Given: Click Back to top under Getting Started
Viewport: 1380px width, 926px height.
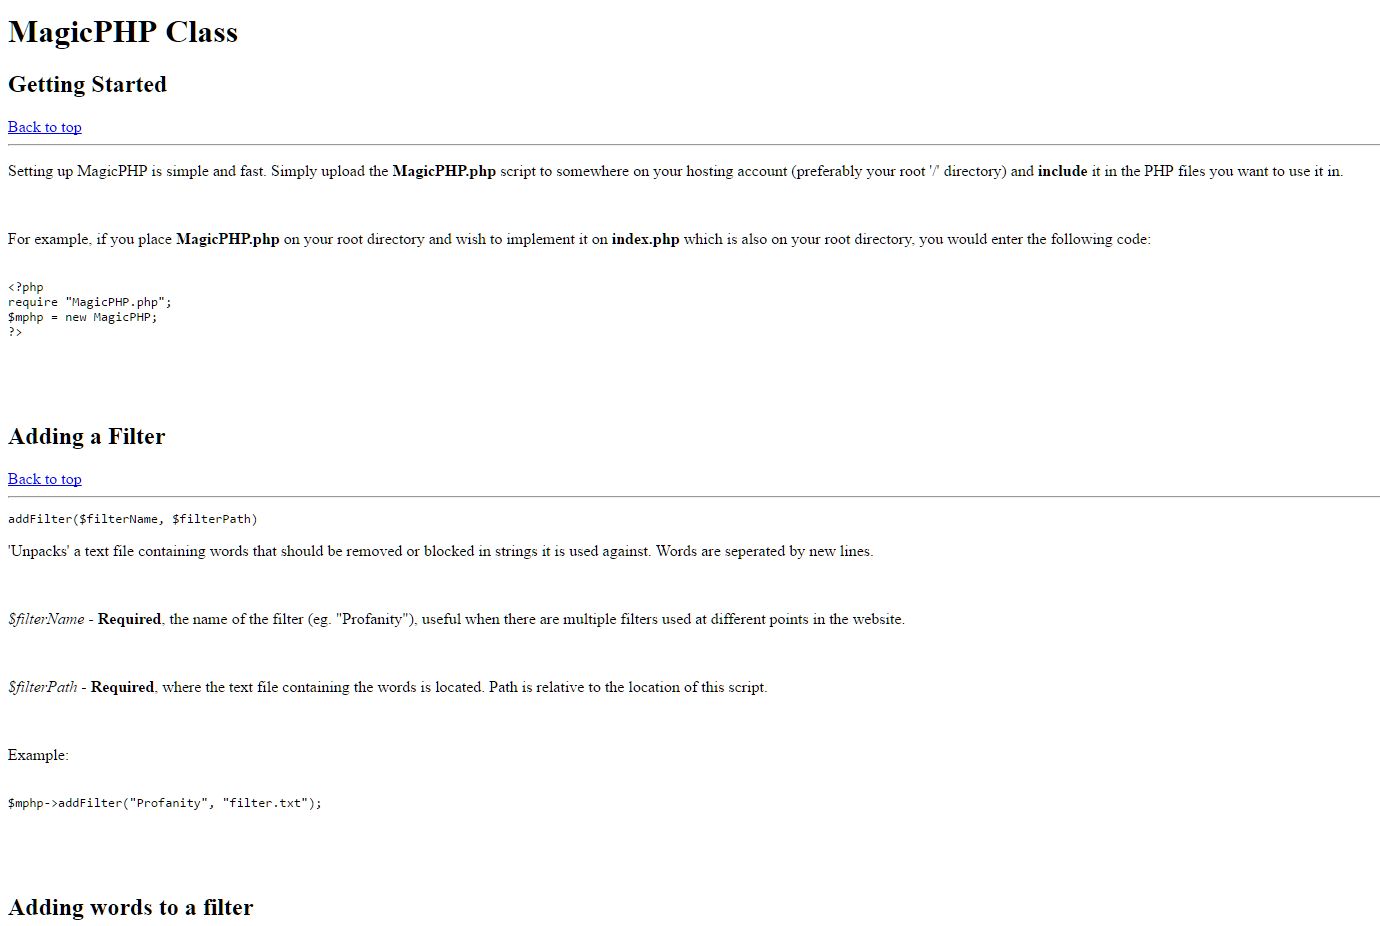Looking at the screenshot, I should coord(45,127).
